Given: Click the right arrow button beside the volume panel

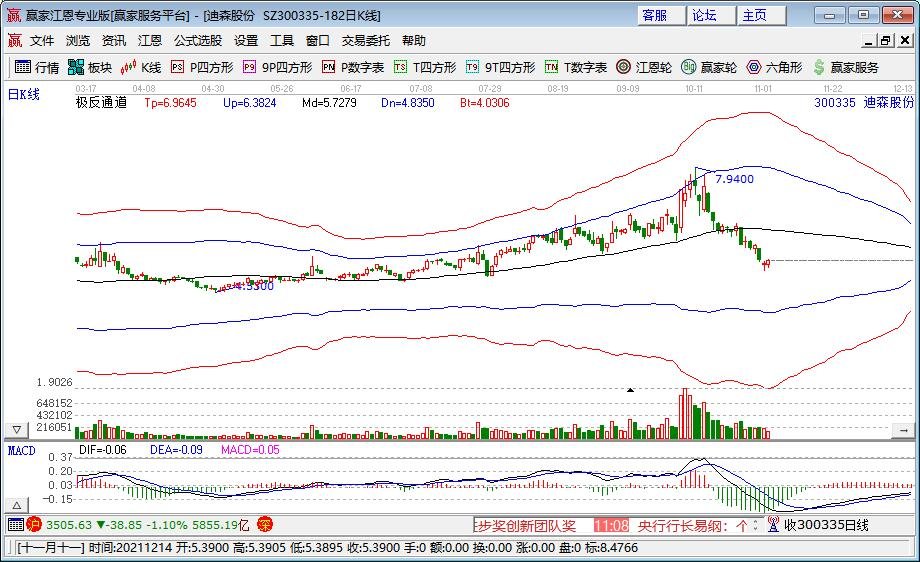Looking at the screenshot, I should click(x=903, y=430).
